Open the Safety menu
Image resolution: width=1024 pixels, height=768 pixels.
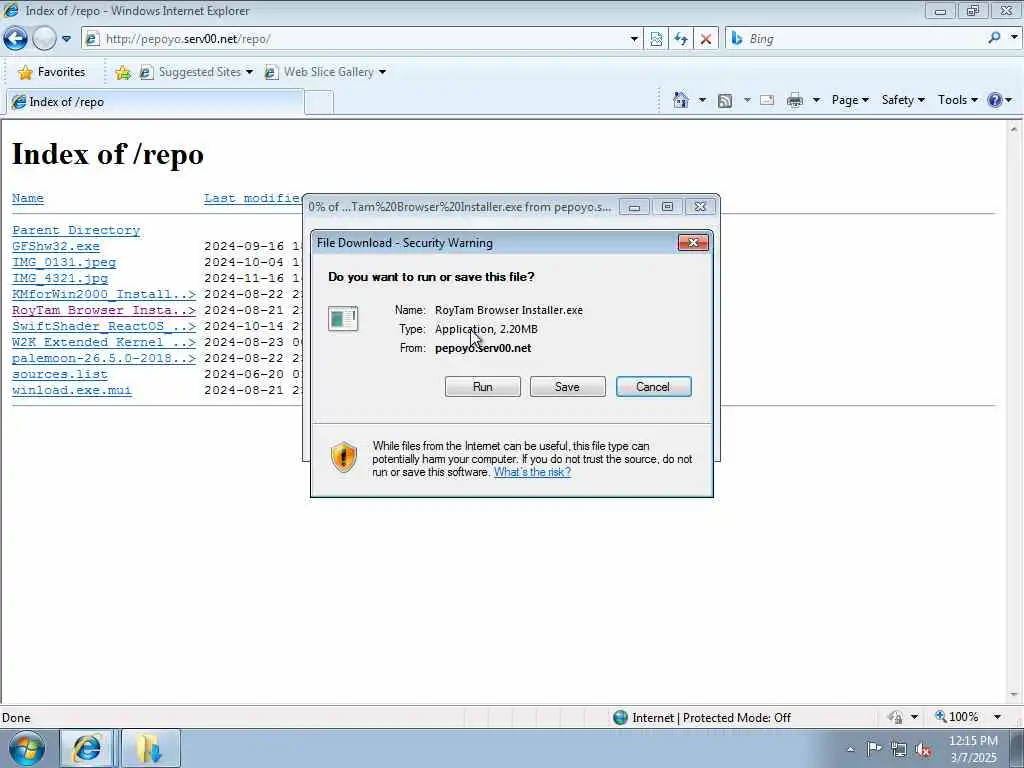pos(903,100)
